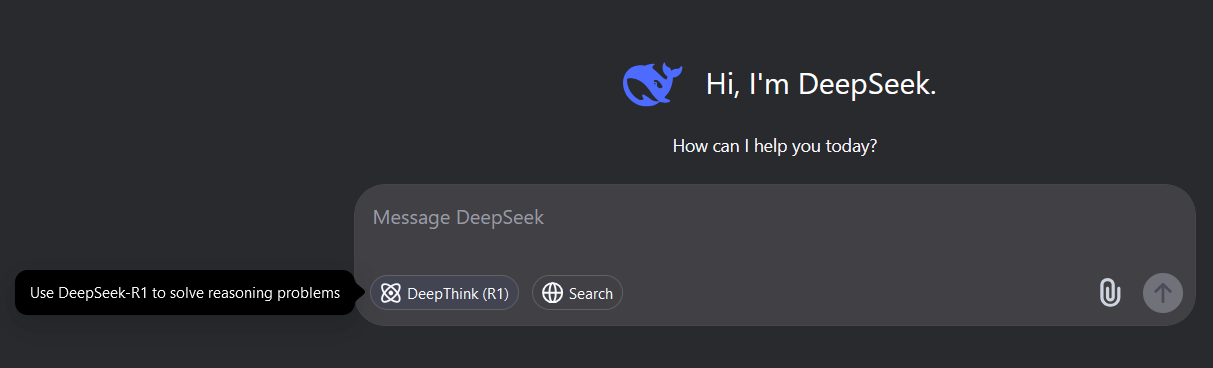The height and width of the screenshot is (368, 1213).
Task: Select the "DeepThink (R1)" label text
Action: coord(458,294)
